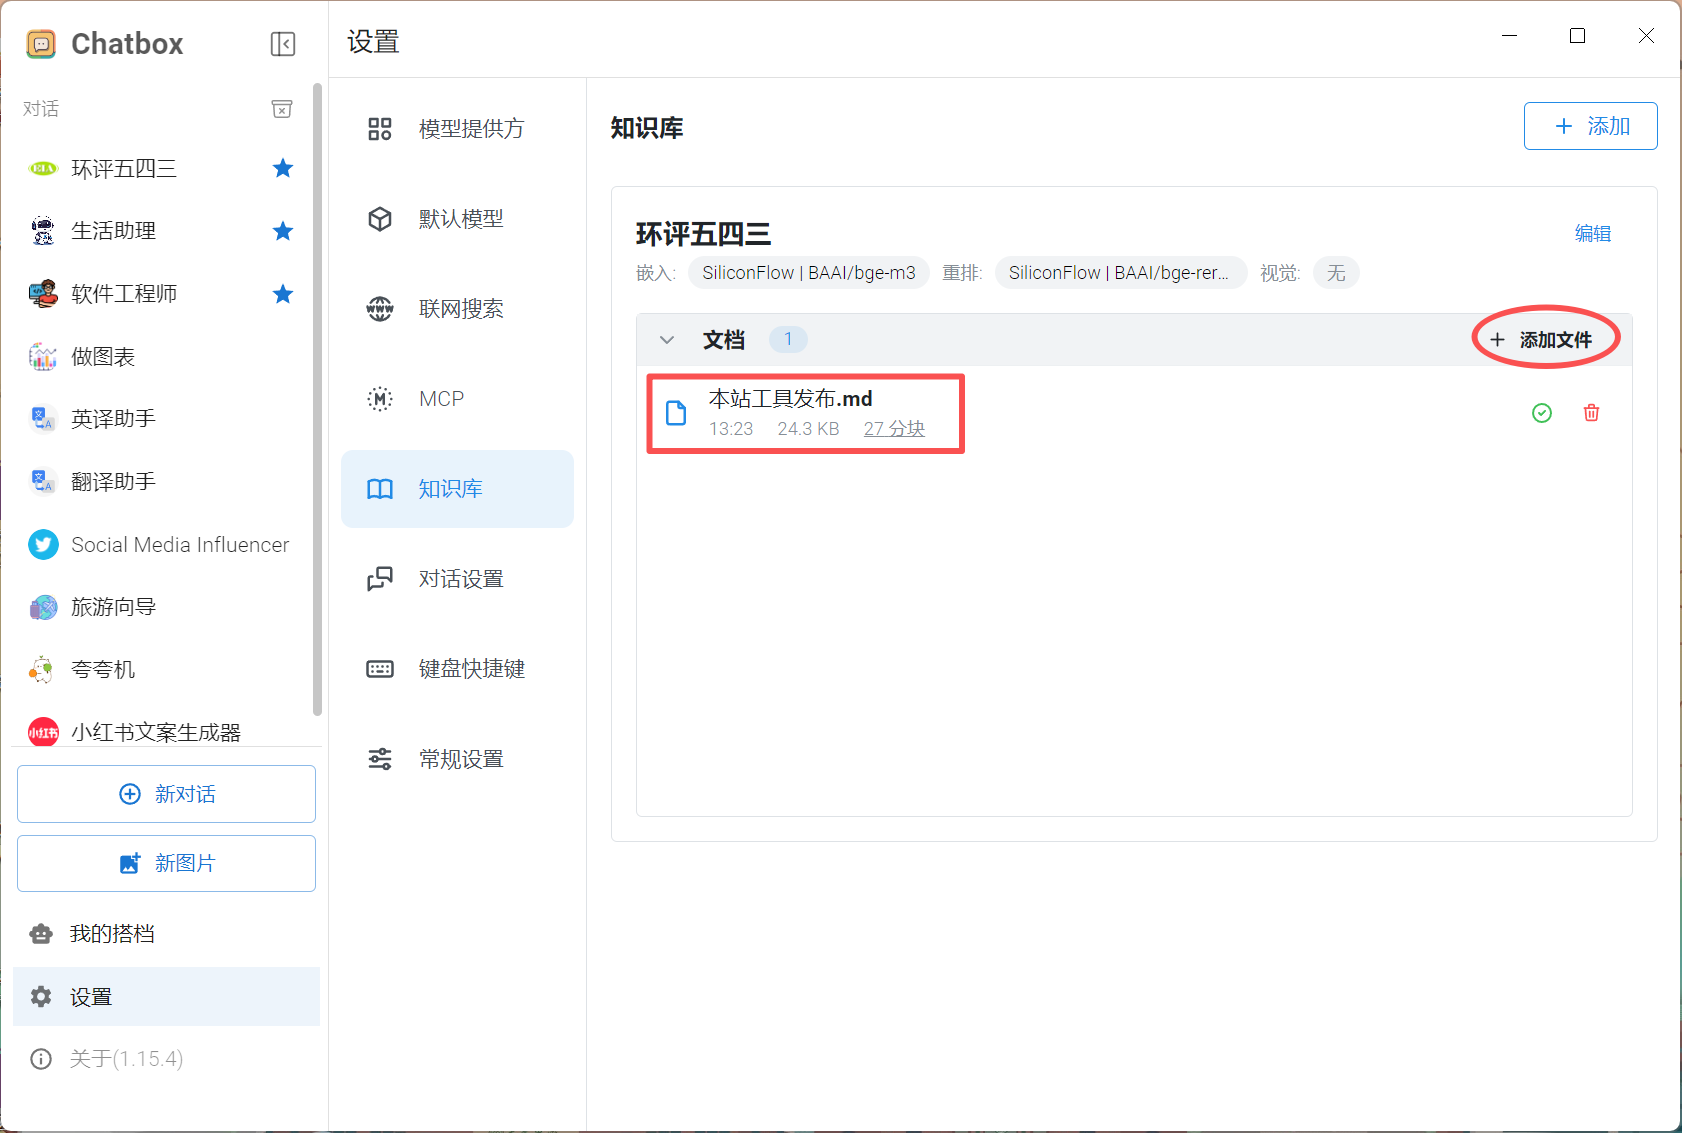Open the rerank model bge-reranker chip
1682x1133 pixels.
point(1119,273)
